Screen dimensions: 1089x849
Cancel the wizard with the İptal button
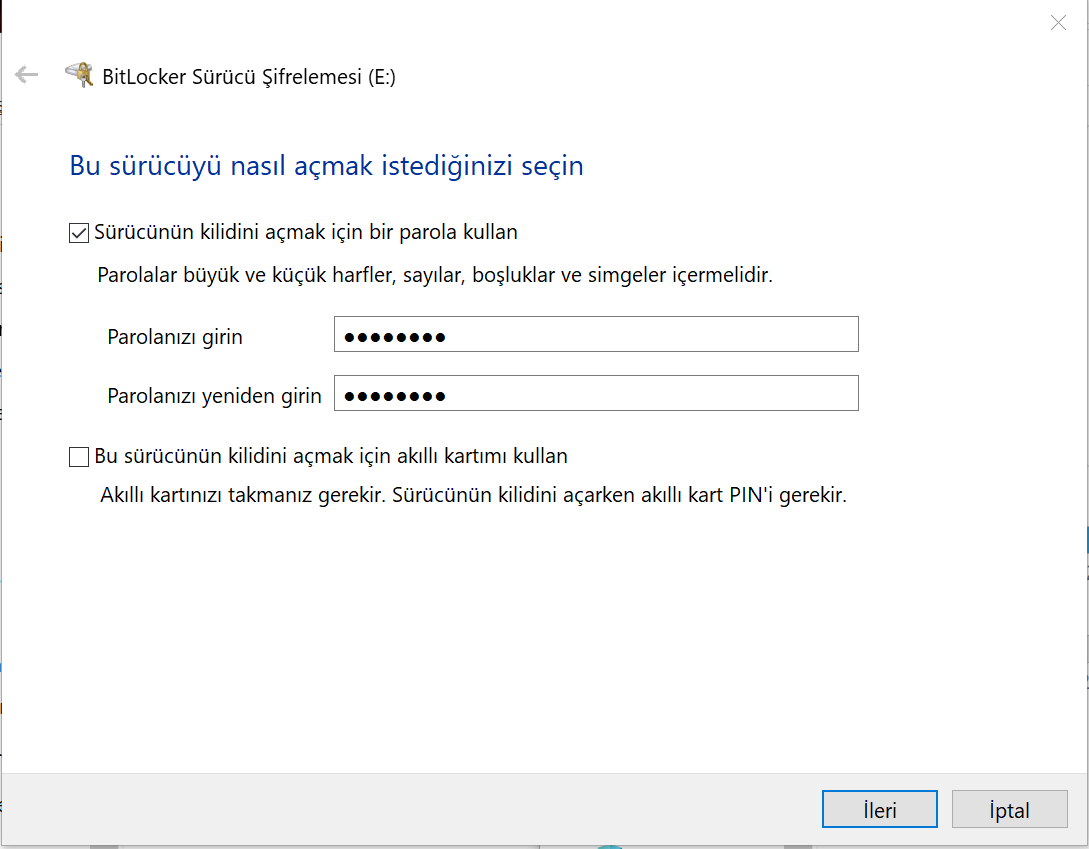pos(1009,810)
